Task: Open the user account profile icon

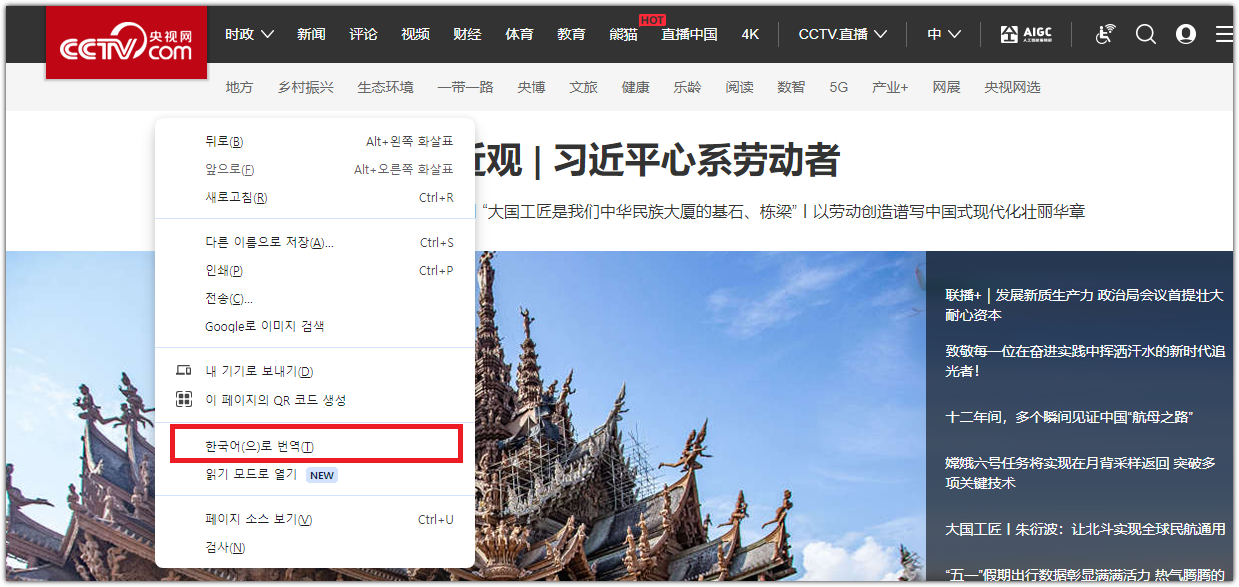Action: click(x=1186, y=34)
